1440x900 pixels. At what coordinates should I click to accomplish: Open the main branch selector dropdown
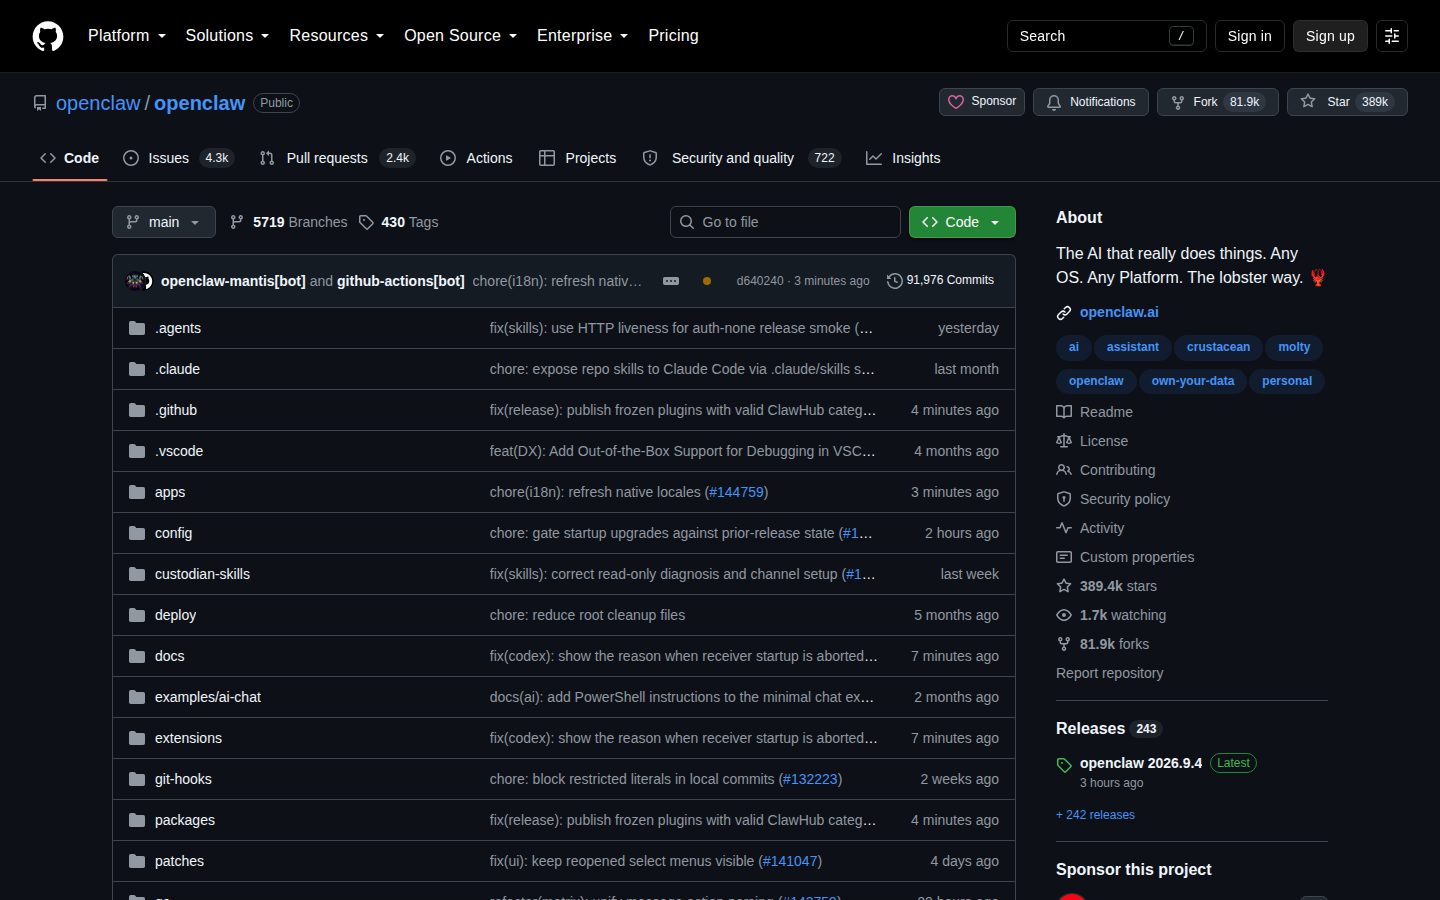[x=164, y=222]
